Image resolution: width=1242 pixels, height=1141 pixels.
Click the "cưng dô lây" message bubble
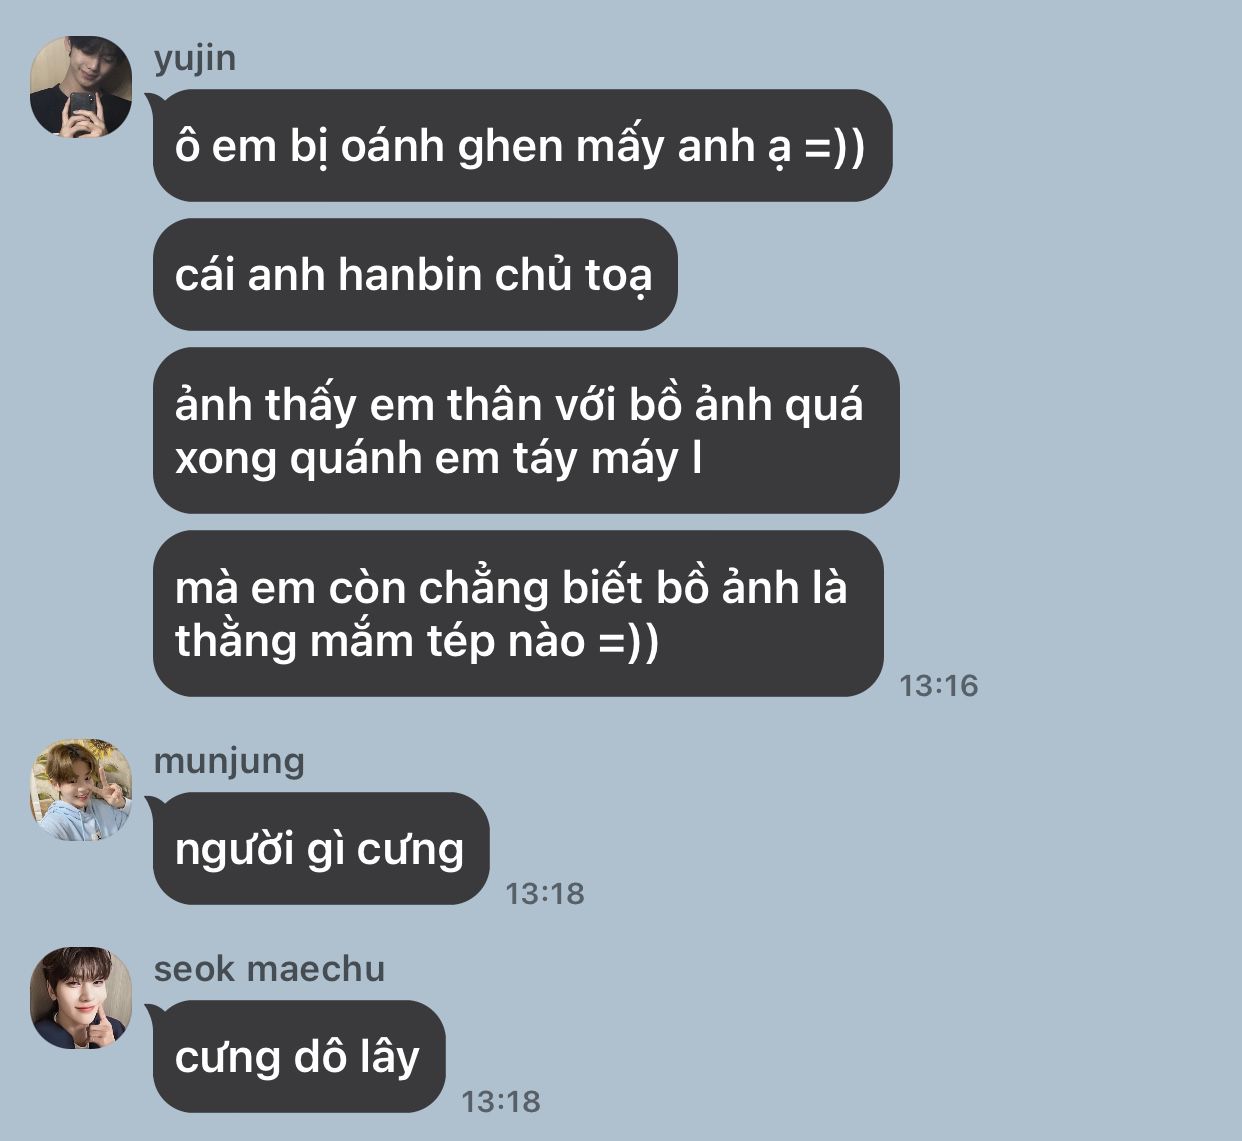pos(299,1057)
